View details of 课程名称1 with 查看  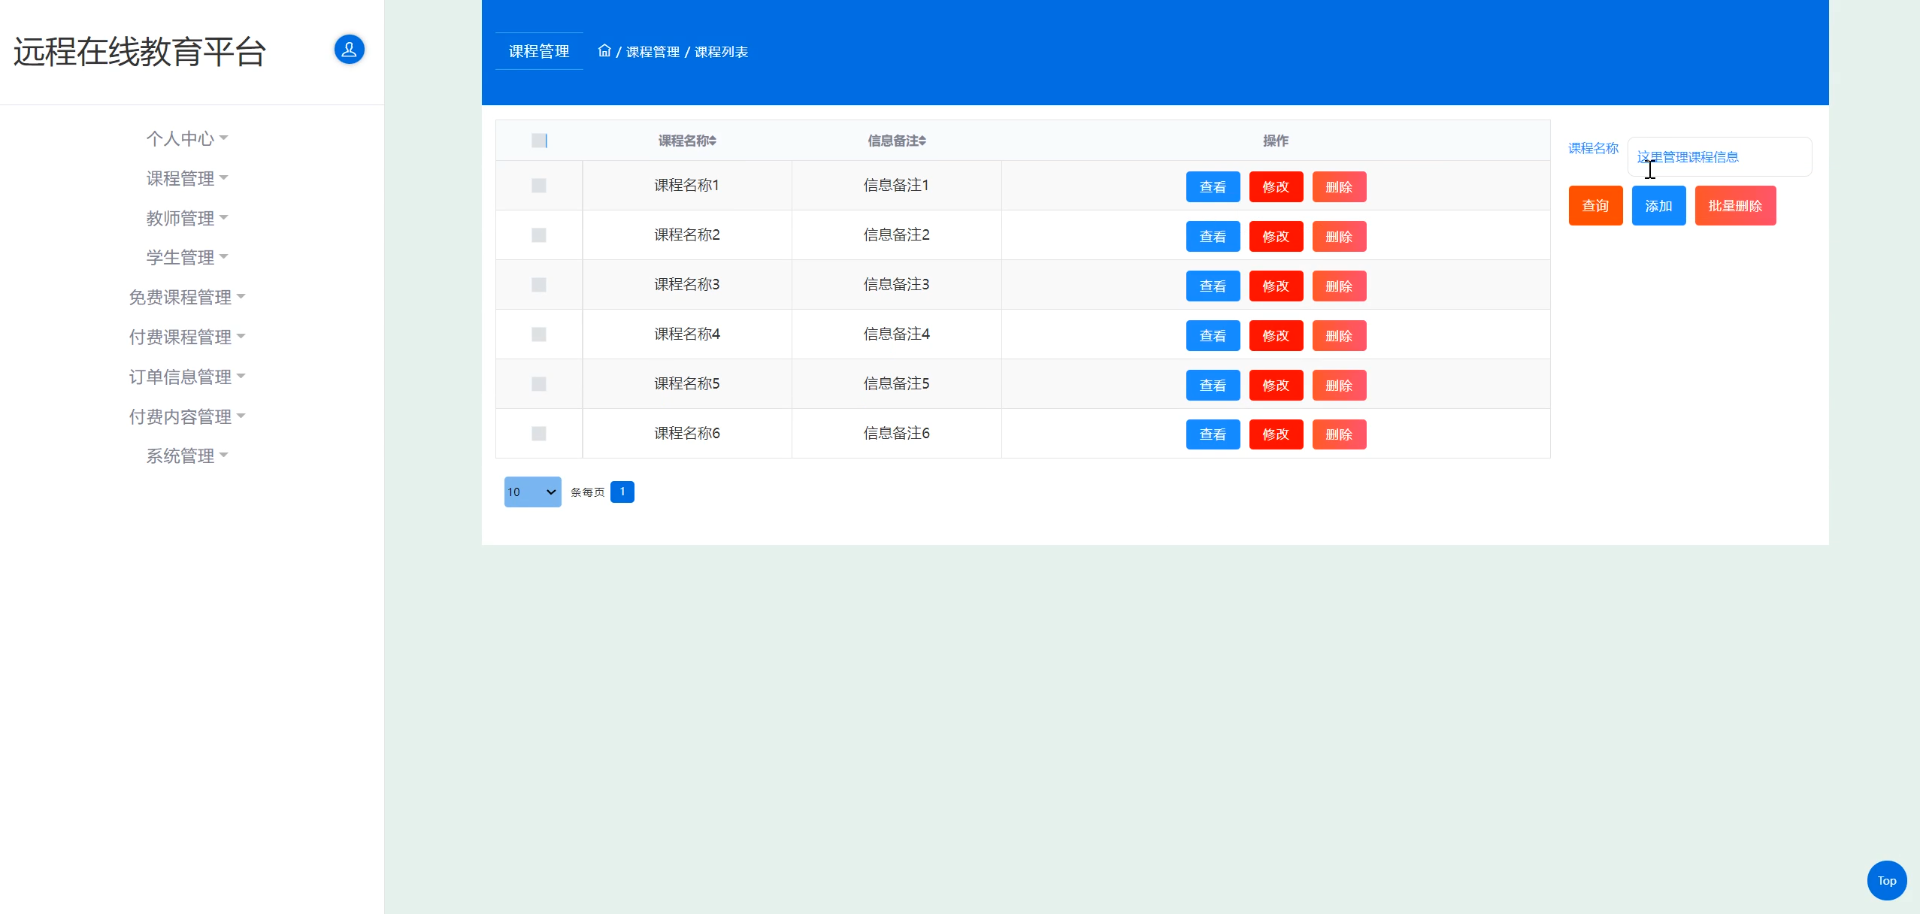point(1213,187)
